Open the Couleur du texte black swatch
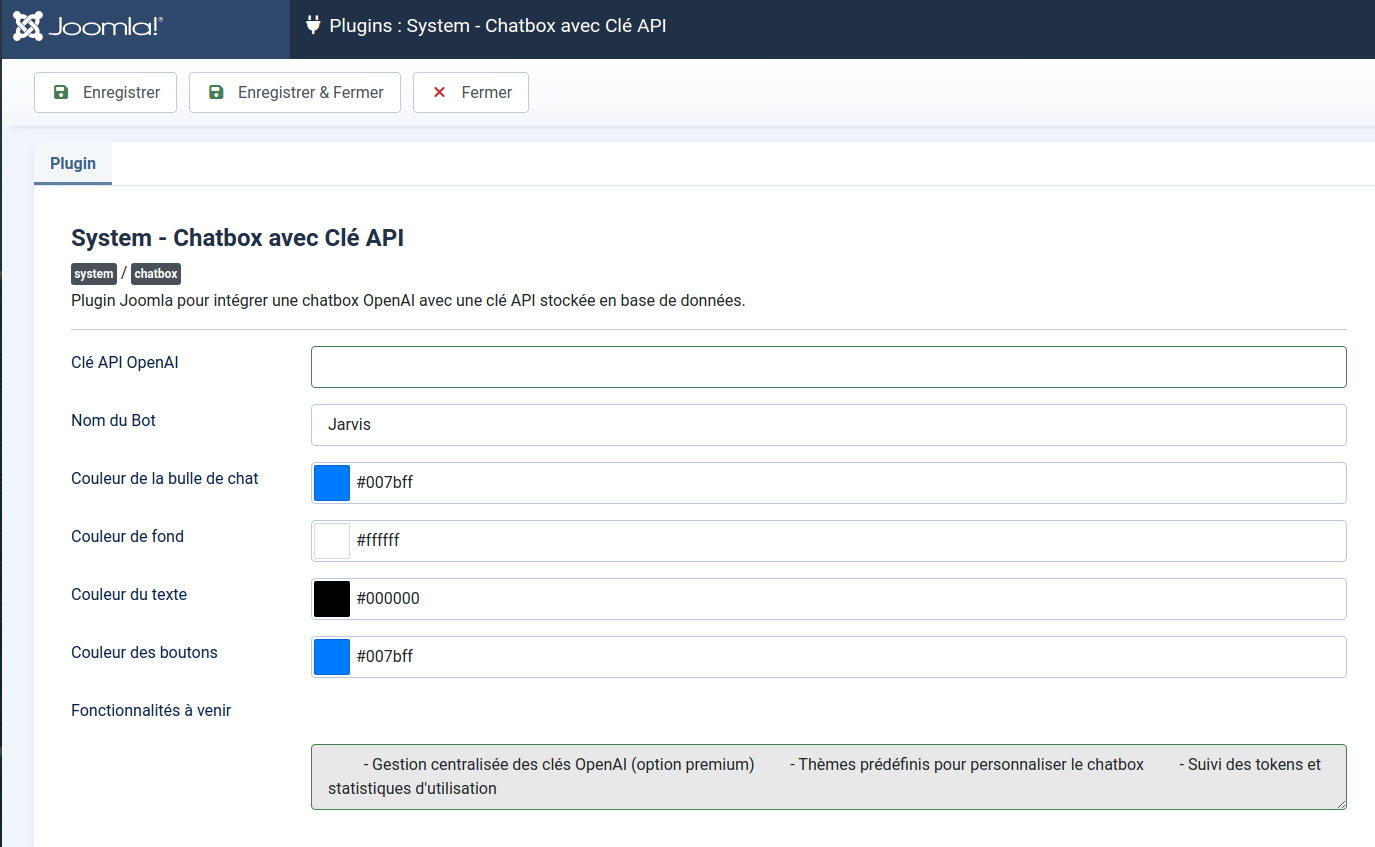The image size is (1375, 847). [x=332, y=599]
